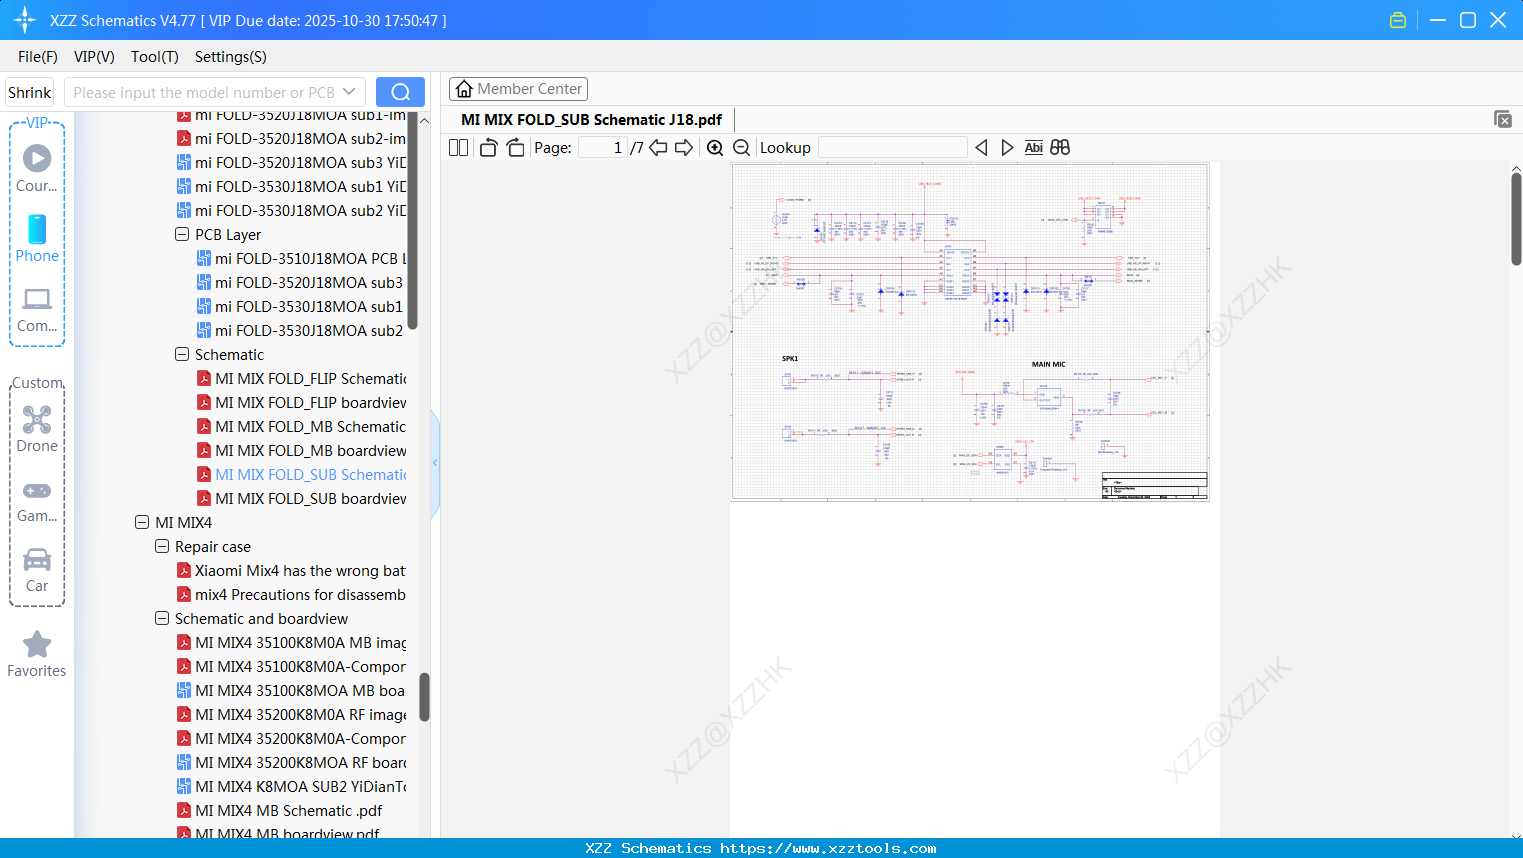
Task: Open mix4 Precautions for disassembly file
Action: coord(292,594)
